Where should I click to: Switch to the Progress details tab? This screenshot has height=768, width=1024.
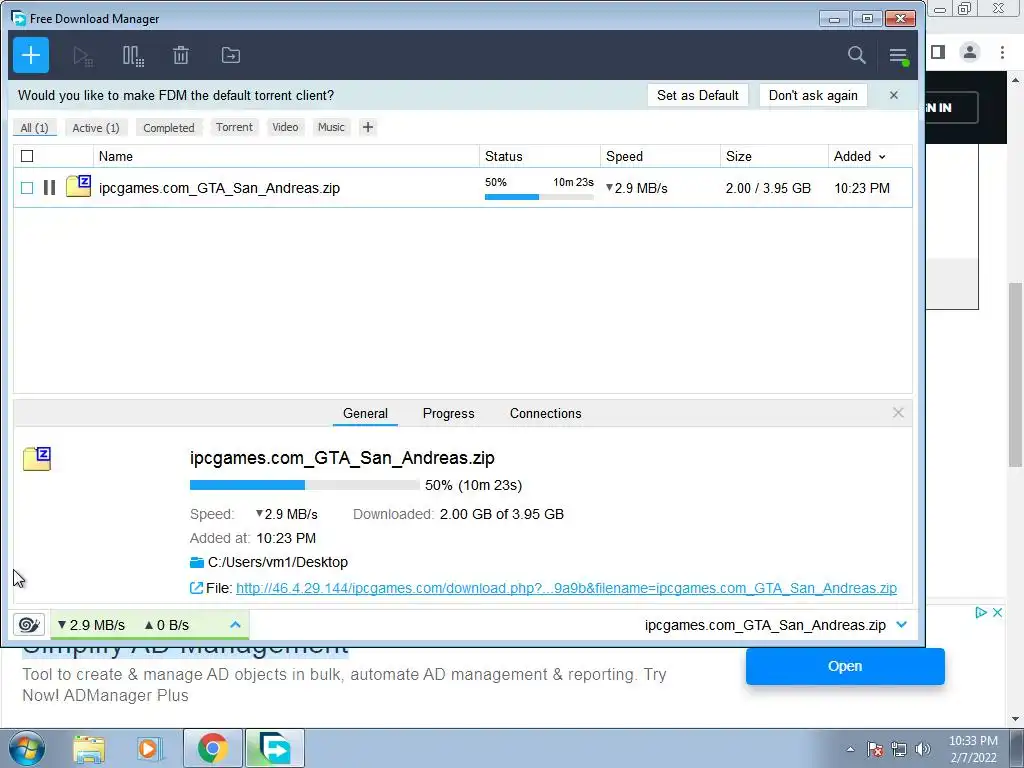pos(449,413)
